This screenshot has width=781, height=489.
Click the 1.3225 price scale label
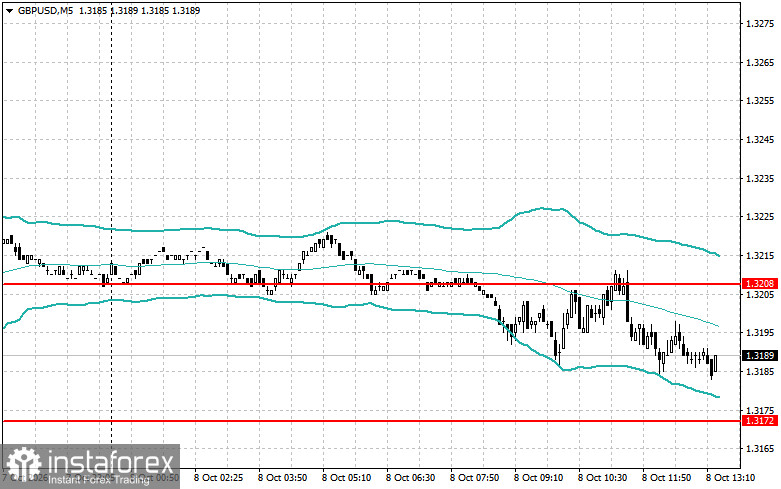(x=760, y=217)
